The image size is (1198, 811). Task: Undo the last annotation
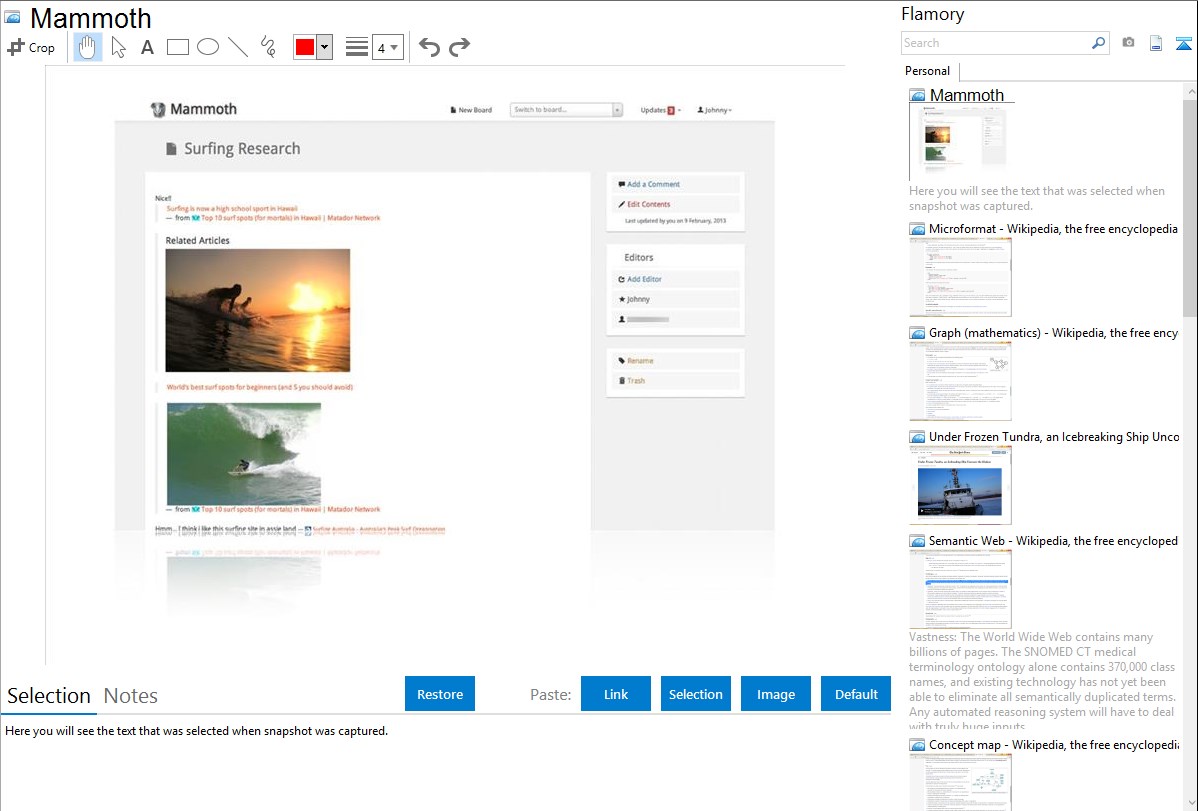click(429, 47)
